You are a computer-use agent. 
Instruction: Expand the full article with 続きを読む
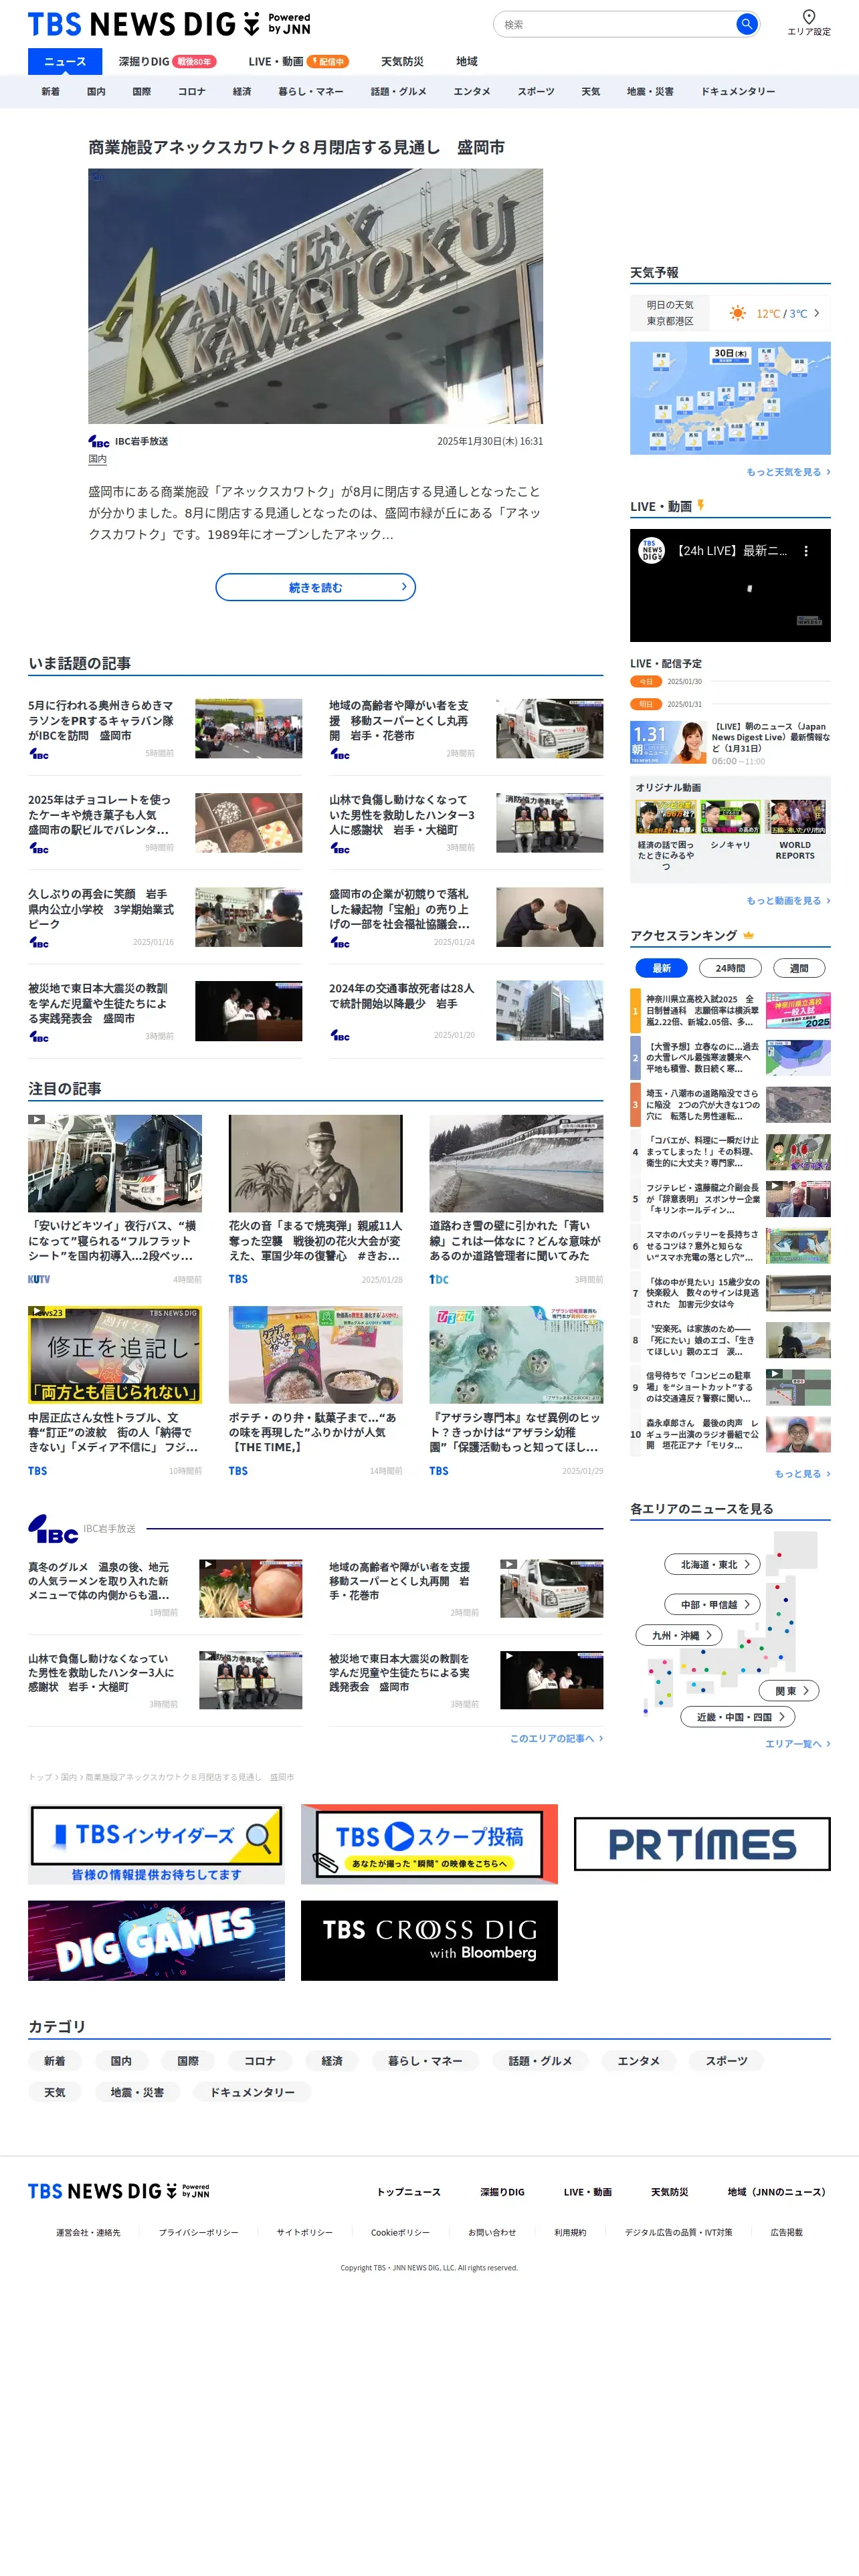click(x=315, y=587)
